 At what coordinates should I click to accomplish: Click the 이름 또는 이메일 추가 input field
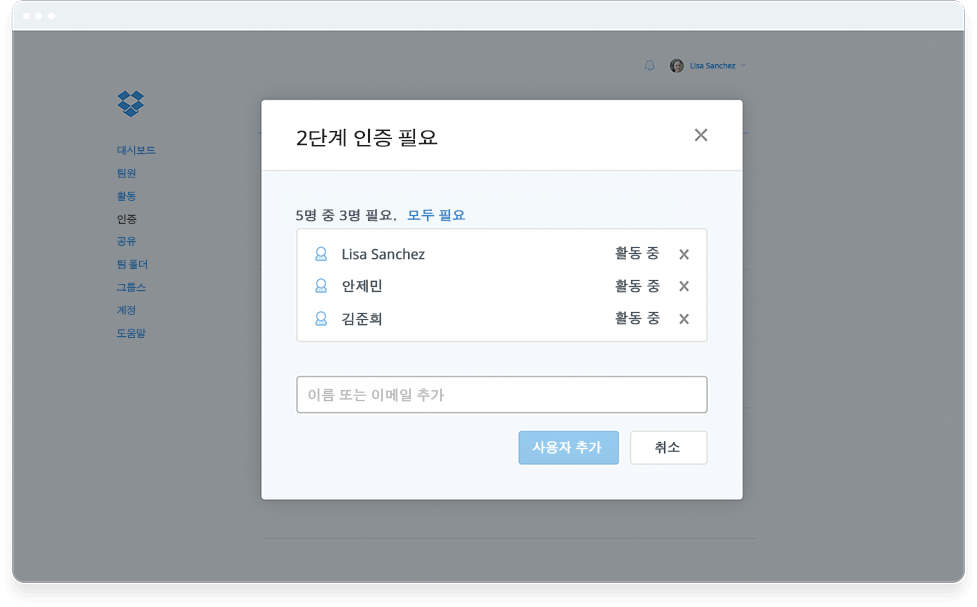(501, 394)
